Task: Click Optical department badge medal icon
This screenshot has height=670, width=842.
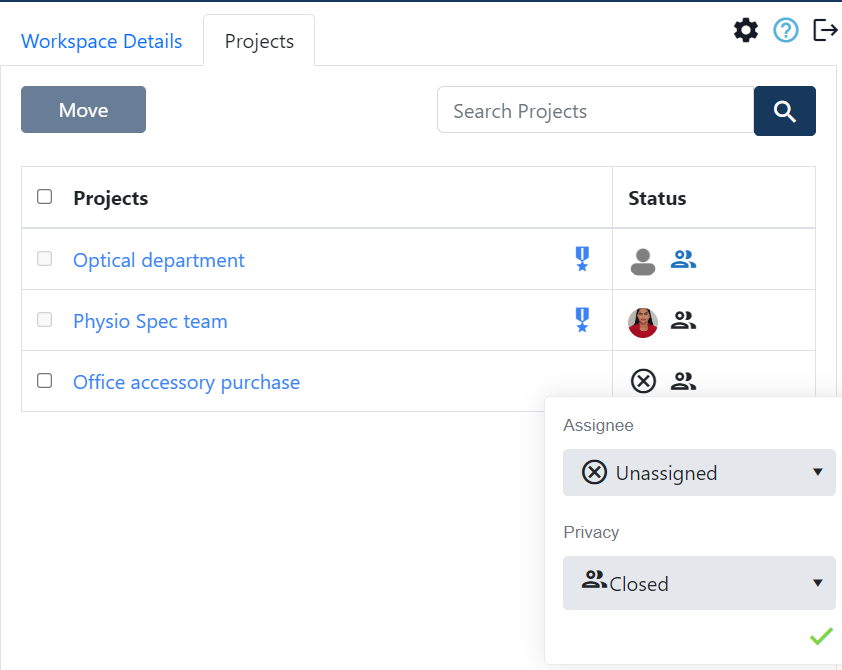Action: [582, 260]
